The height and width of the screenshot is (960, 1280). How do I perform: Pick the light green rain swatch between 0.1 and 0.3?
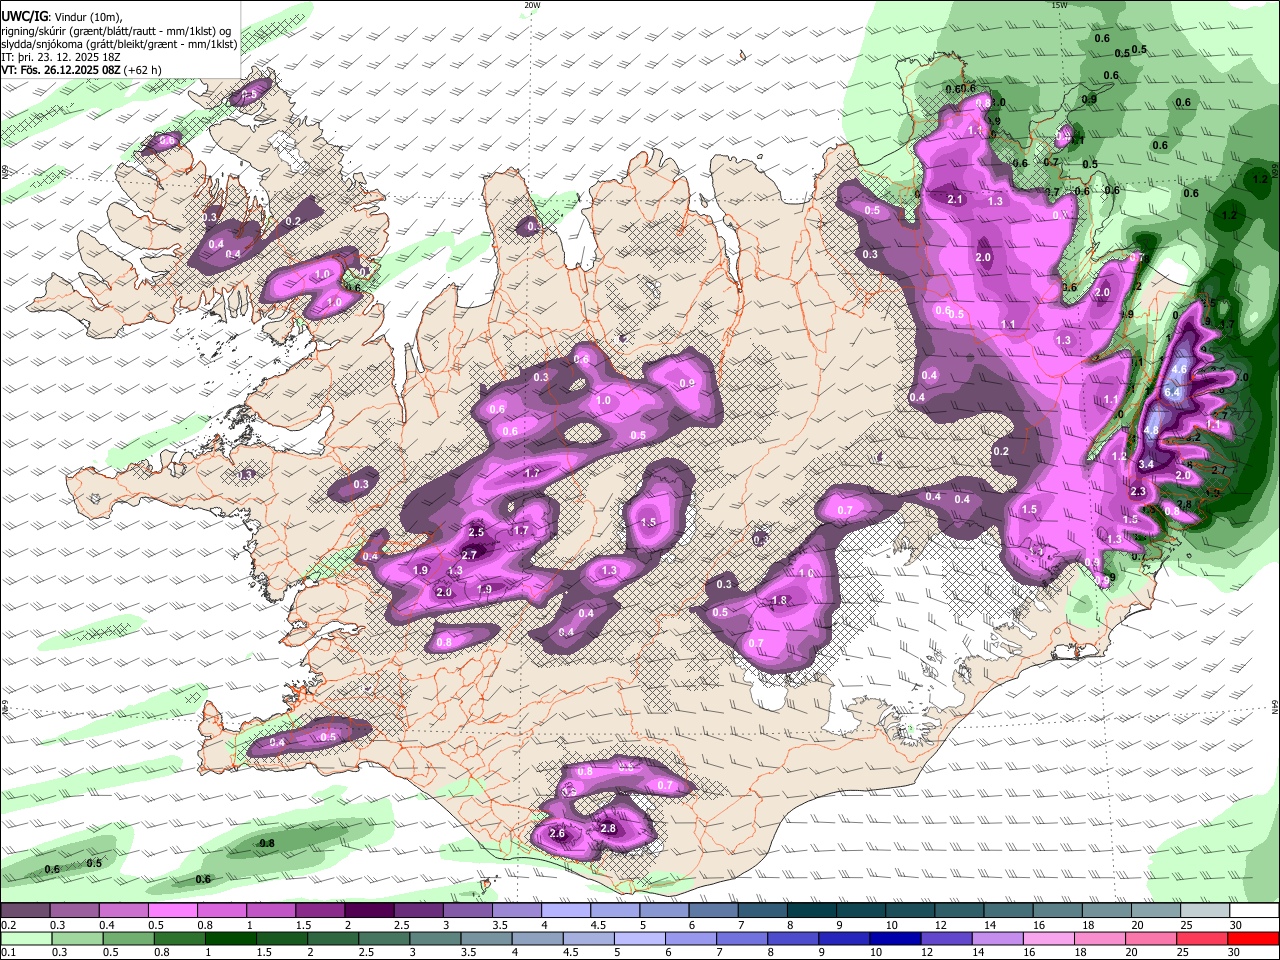coord(26,939)
